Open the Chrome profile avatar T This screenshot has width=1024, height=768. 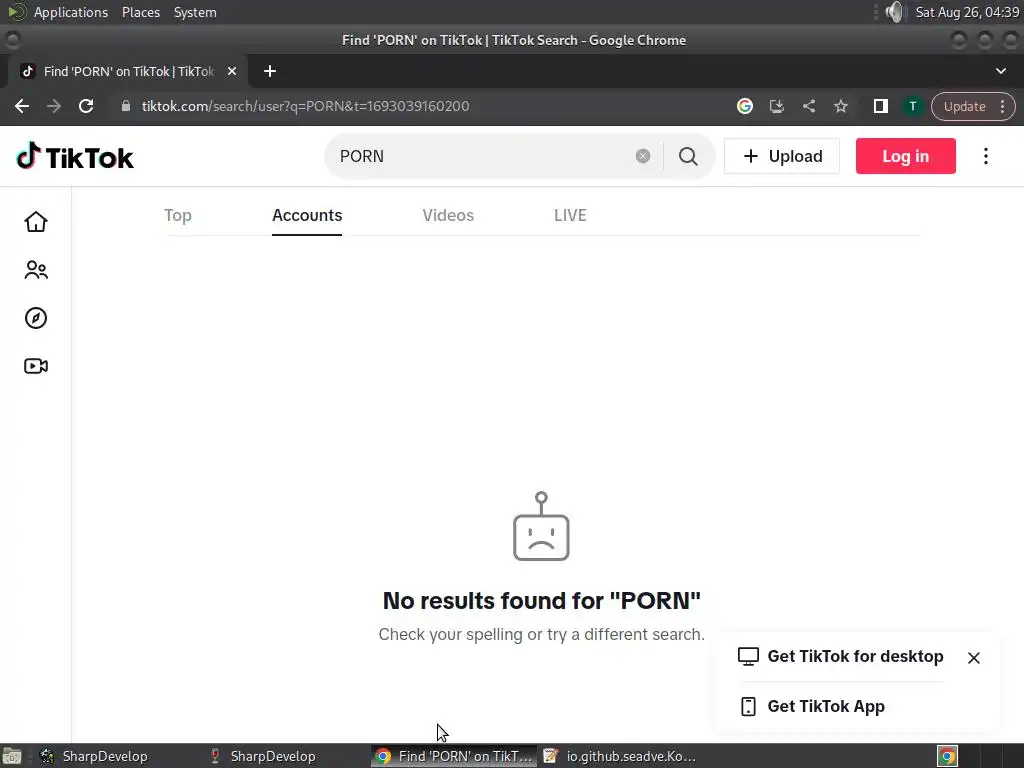pyautogui.click(x=913, y=106)
